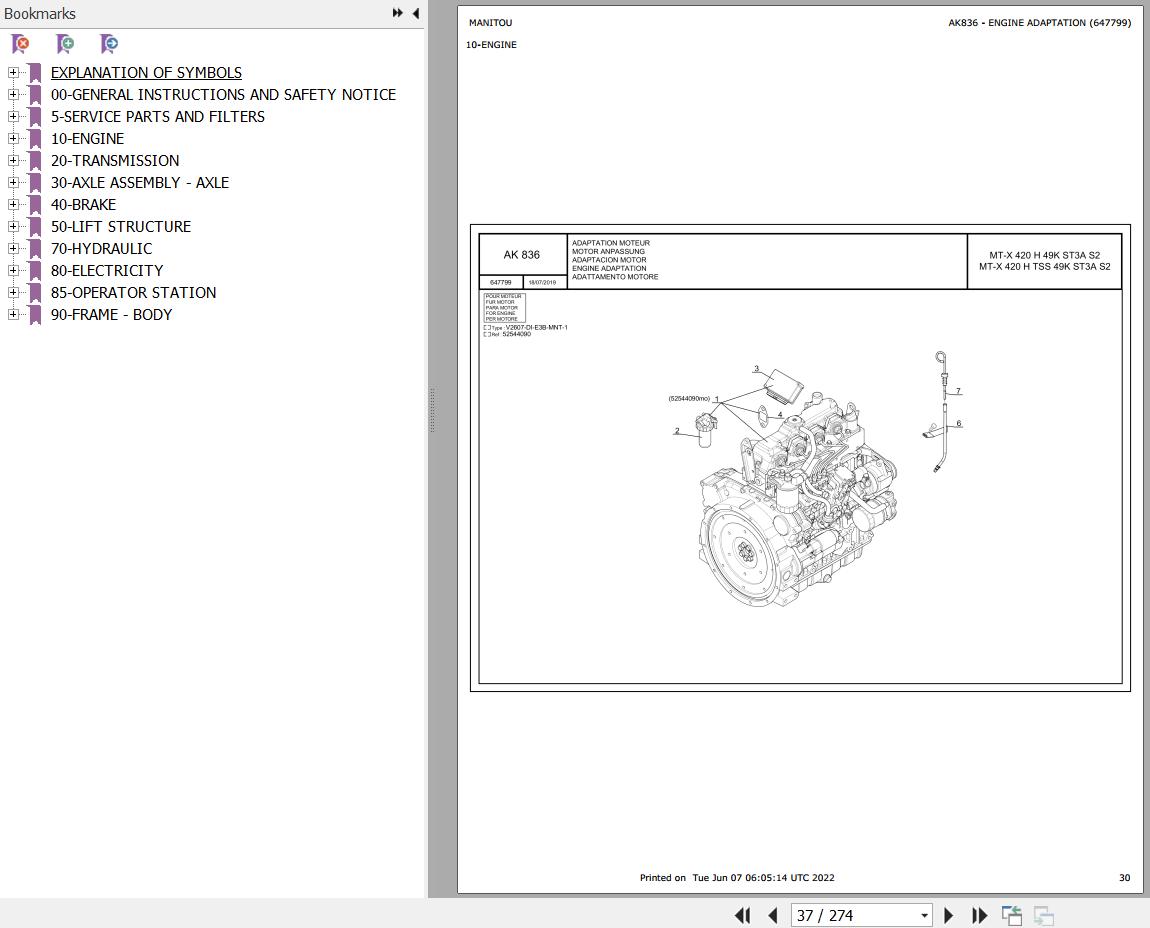This screenshot has width=1150, height=928.
Task: Jump to the last page
Action: click(979, 915)
